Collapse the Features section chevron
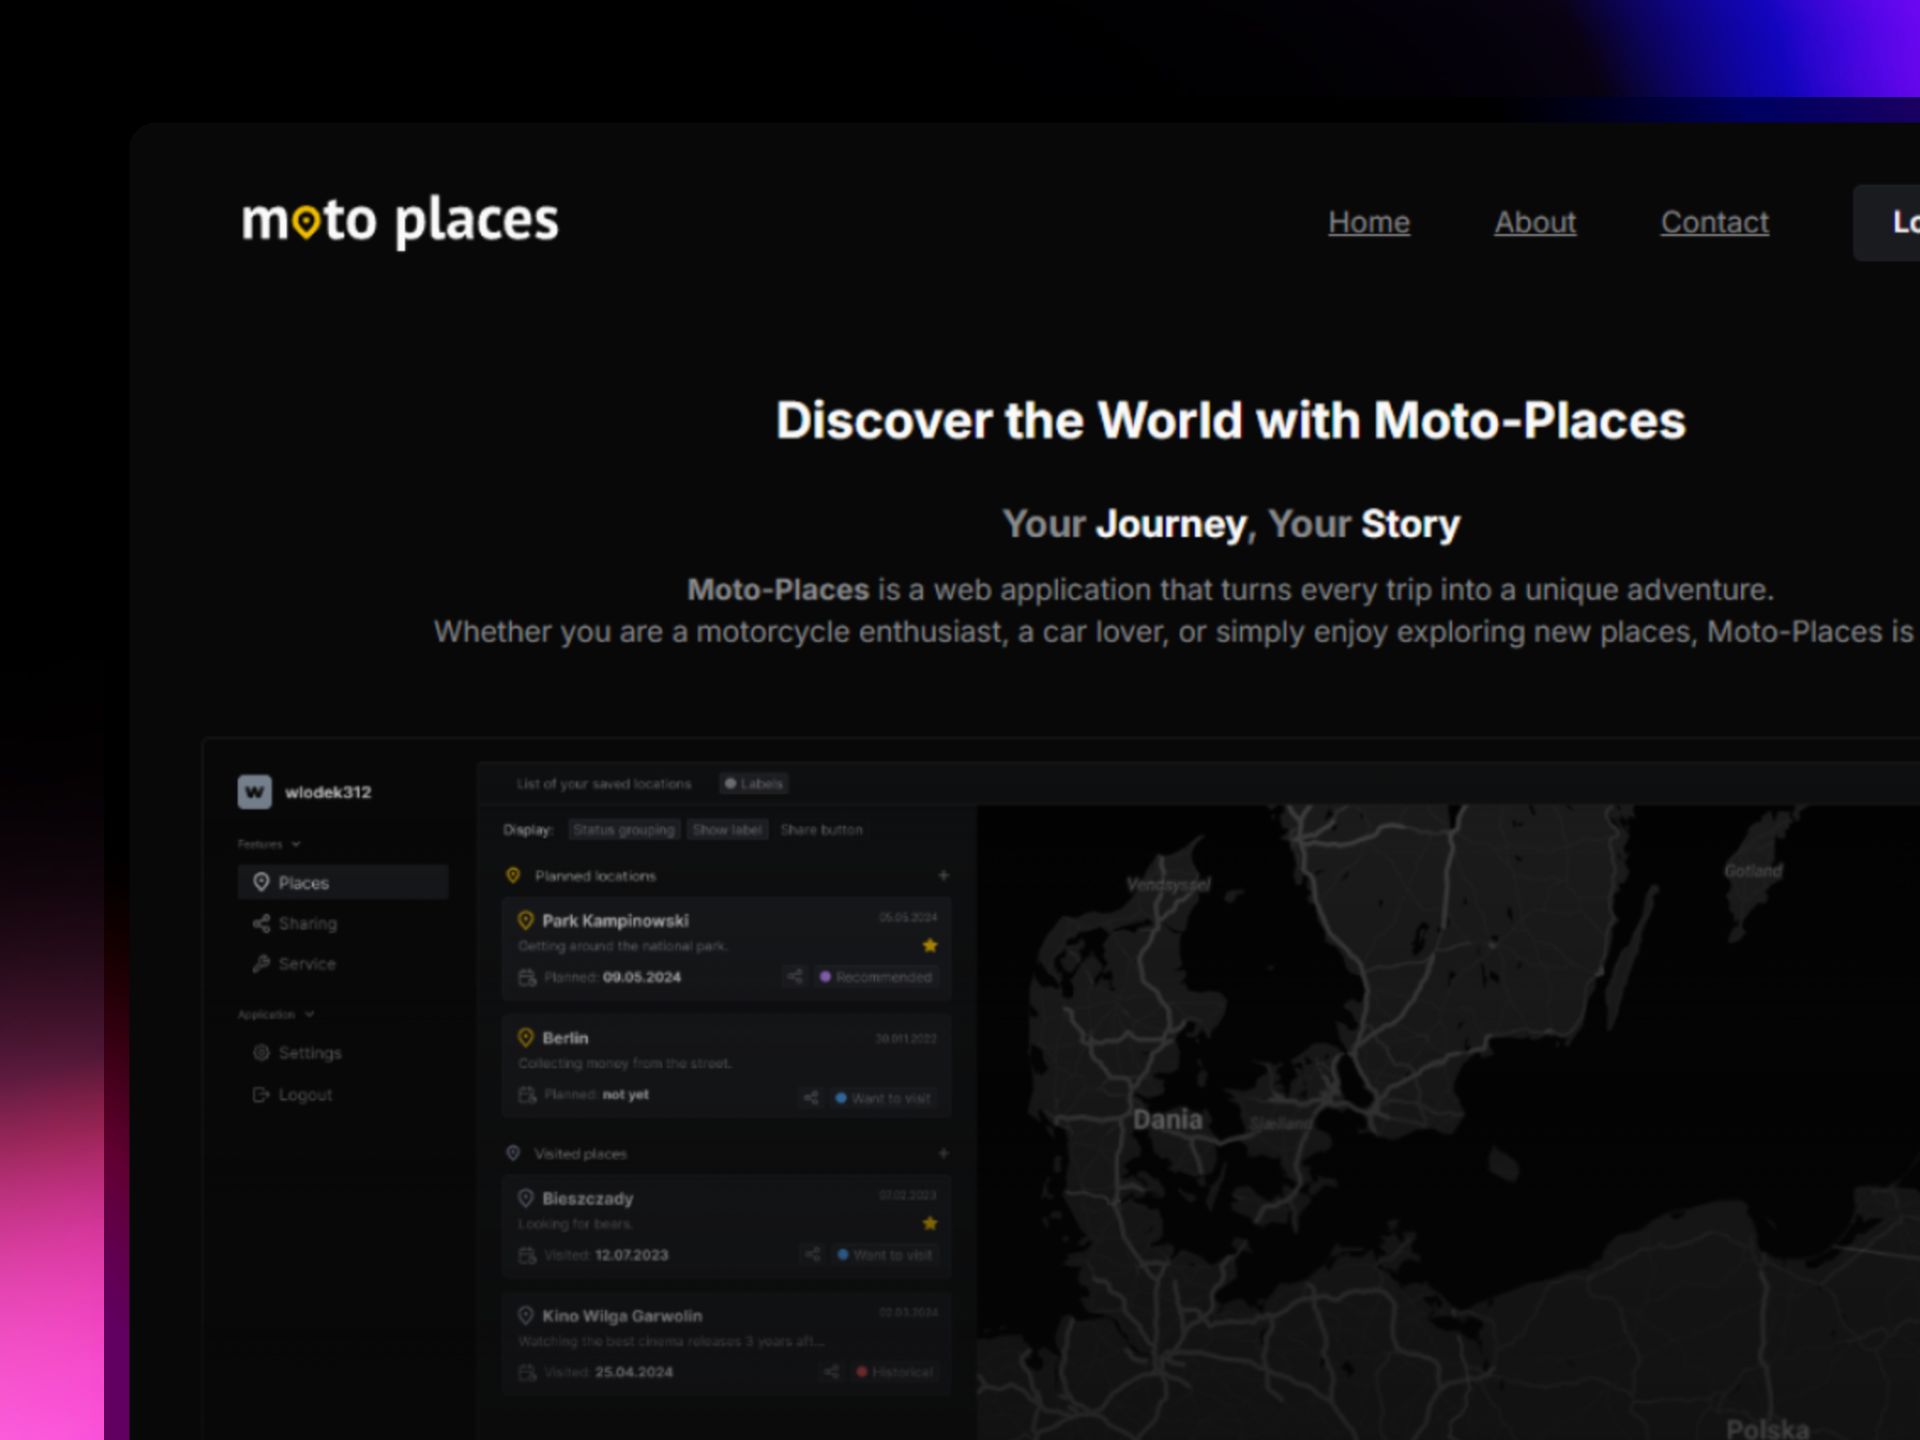This screenshot has height=1440, width=1920. [296, 845]
